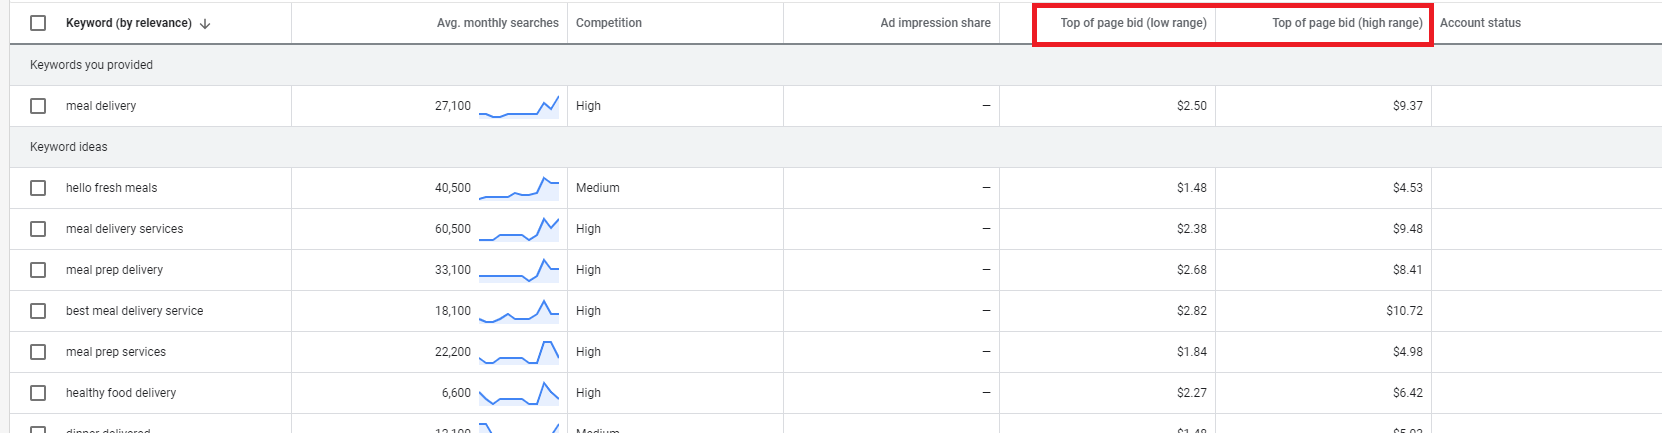The height and width of the screenshot is (433, 1662).
Task: Click the best meal delivery service keyword
Action: click(x=134, y=311)
